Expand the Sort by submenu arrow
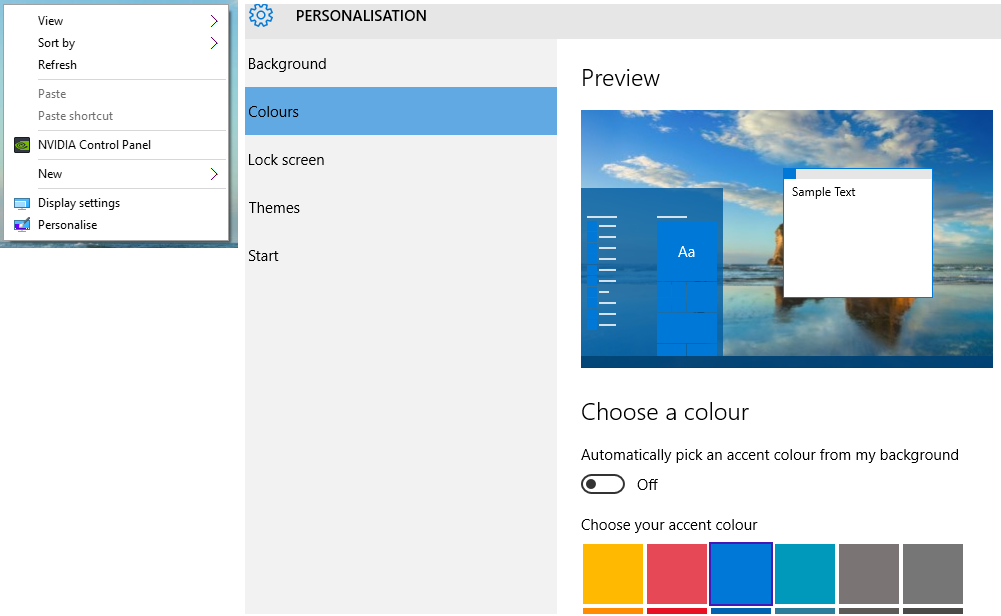 (x=214, y=43)
